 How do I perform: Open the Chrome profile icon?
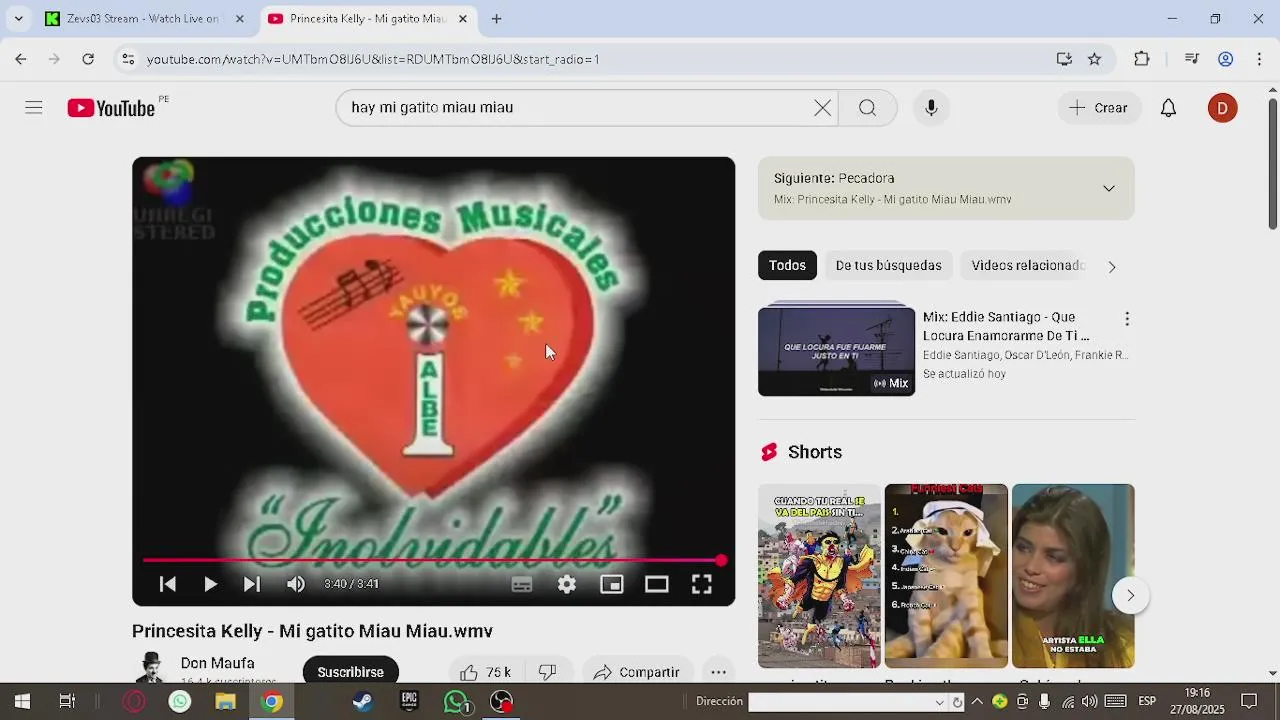coord(1225,59)
